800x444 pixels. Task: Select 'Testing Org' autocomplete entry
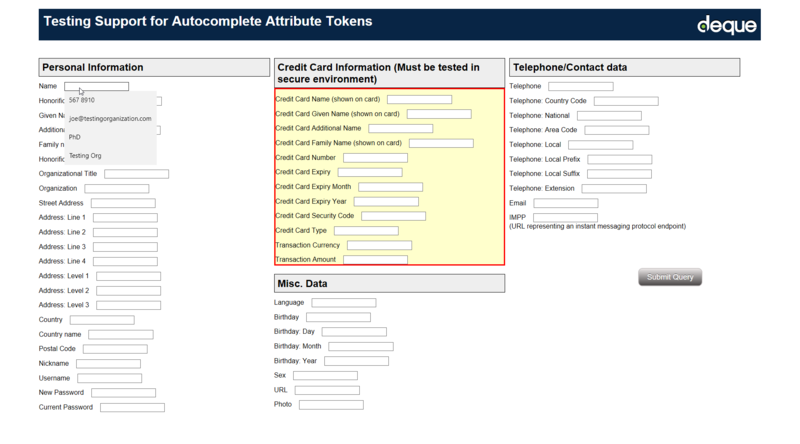click(x=85, y=155)
